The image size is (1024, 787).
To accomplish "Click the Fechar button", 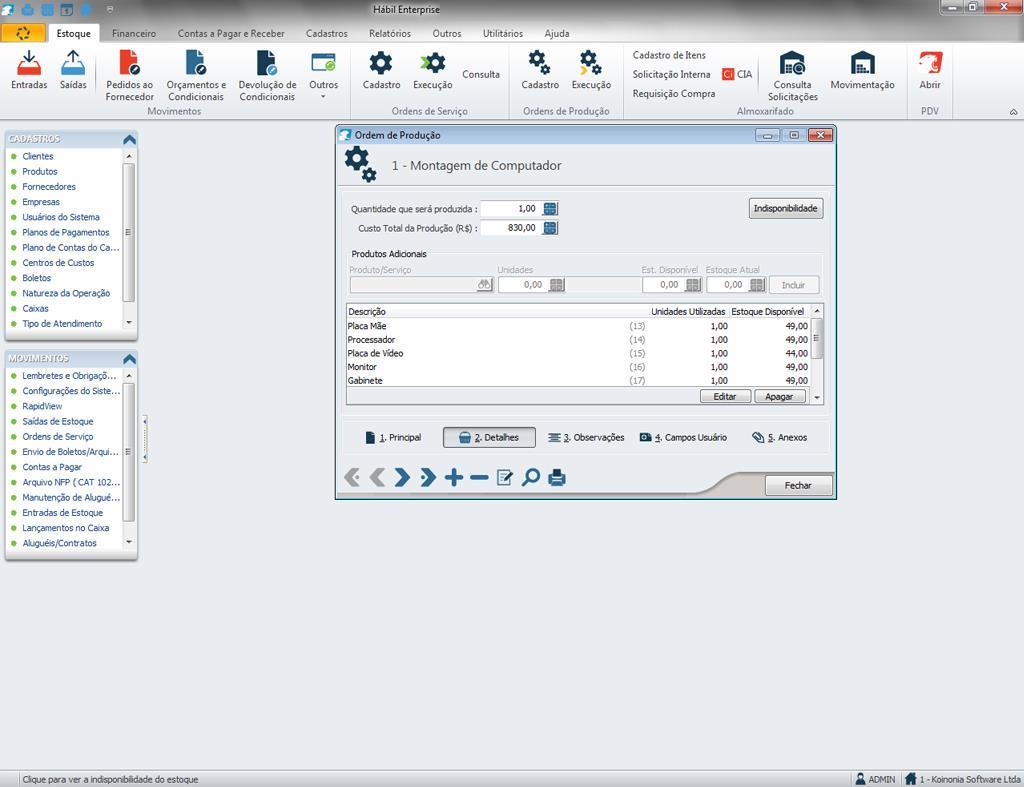I will [798, 485].
